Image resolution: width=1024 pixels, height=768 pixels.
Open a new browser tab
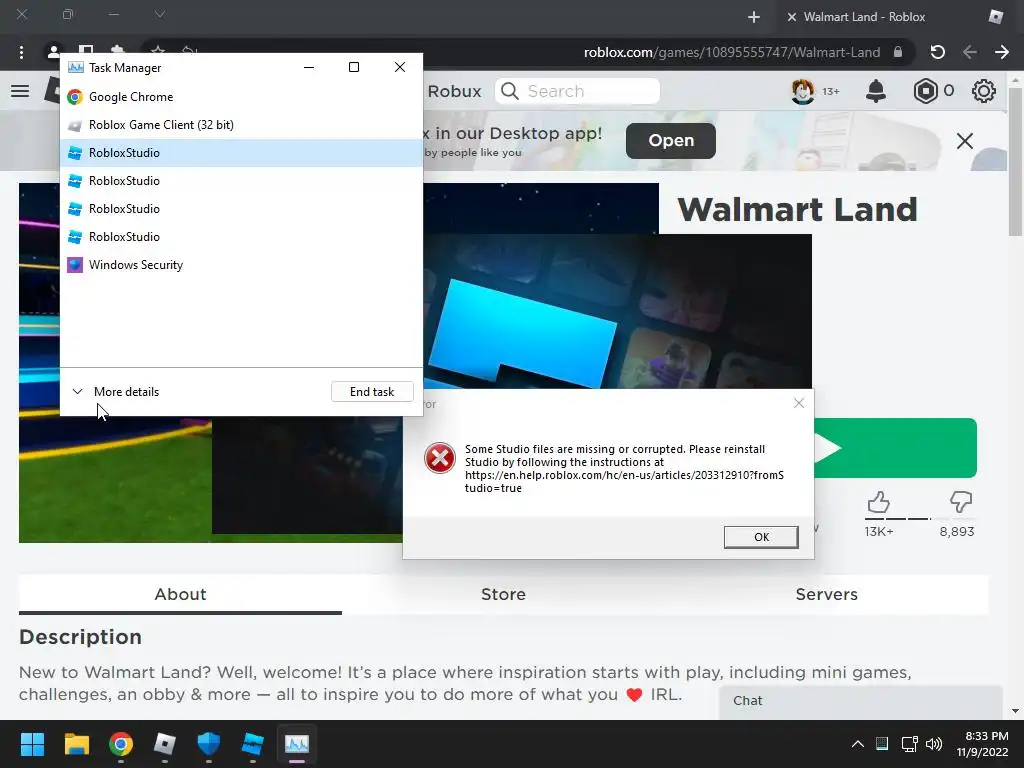754,17
